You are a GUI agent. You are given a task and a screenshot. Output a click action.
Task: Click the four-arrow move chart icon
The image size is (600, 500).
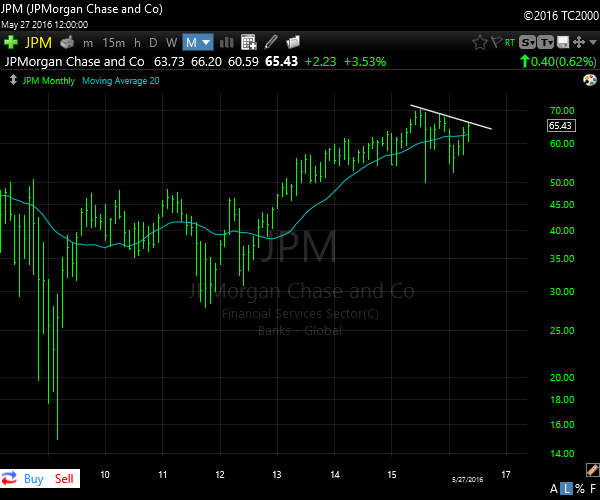click(579, 42)
